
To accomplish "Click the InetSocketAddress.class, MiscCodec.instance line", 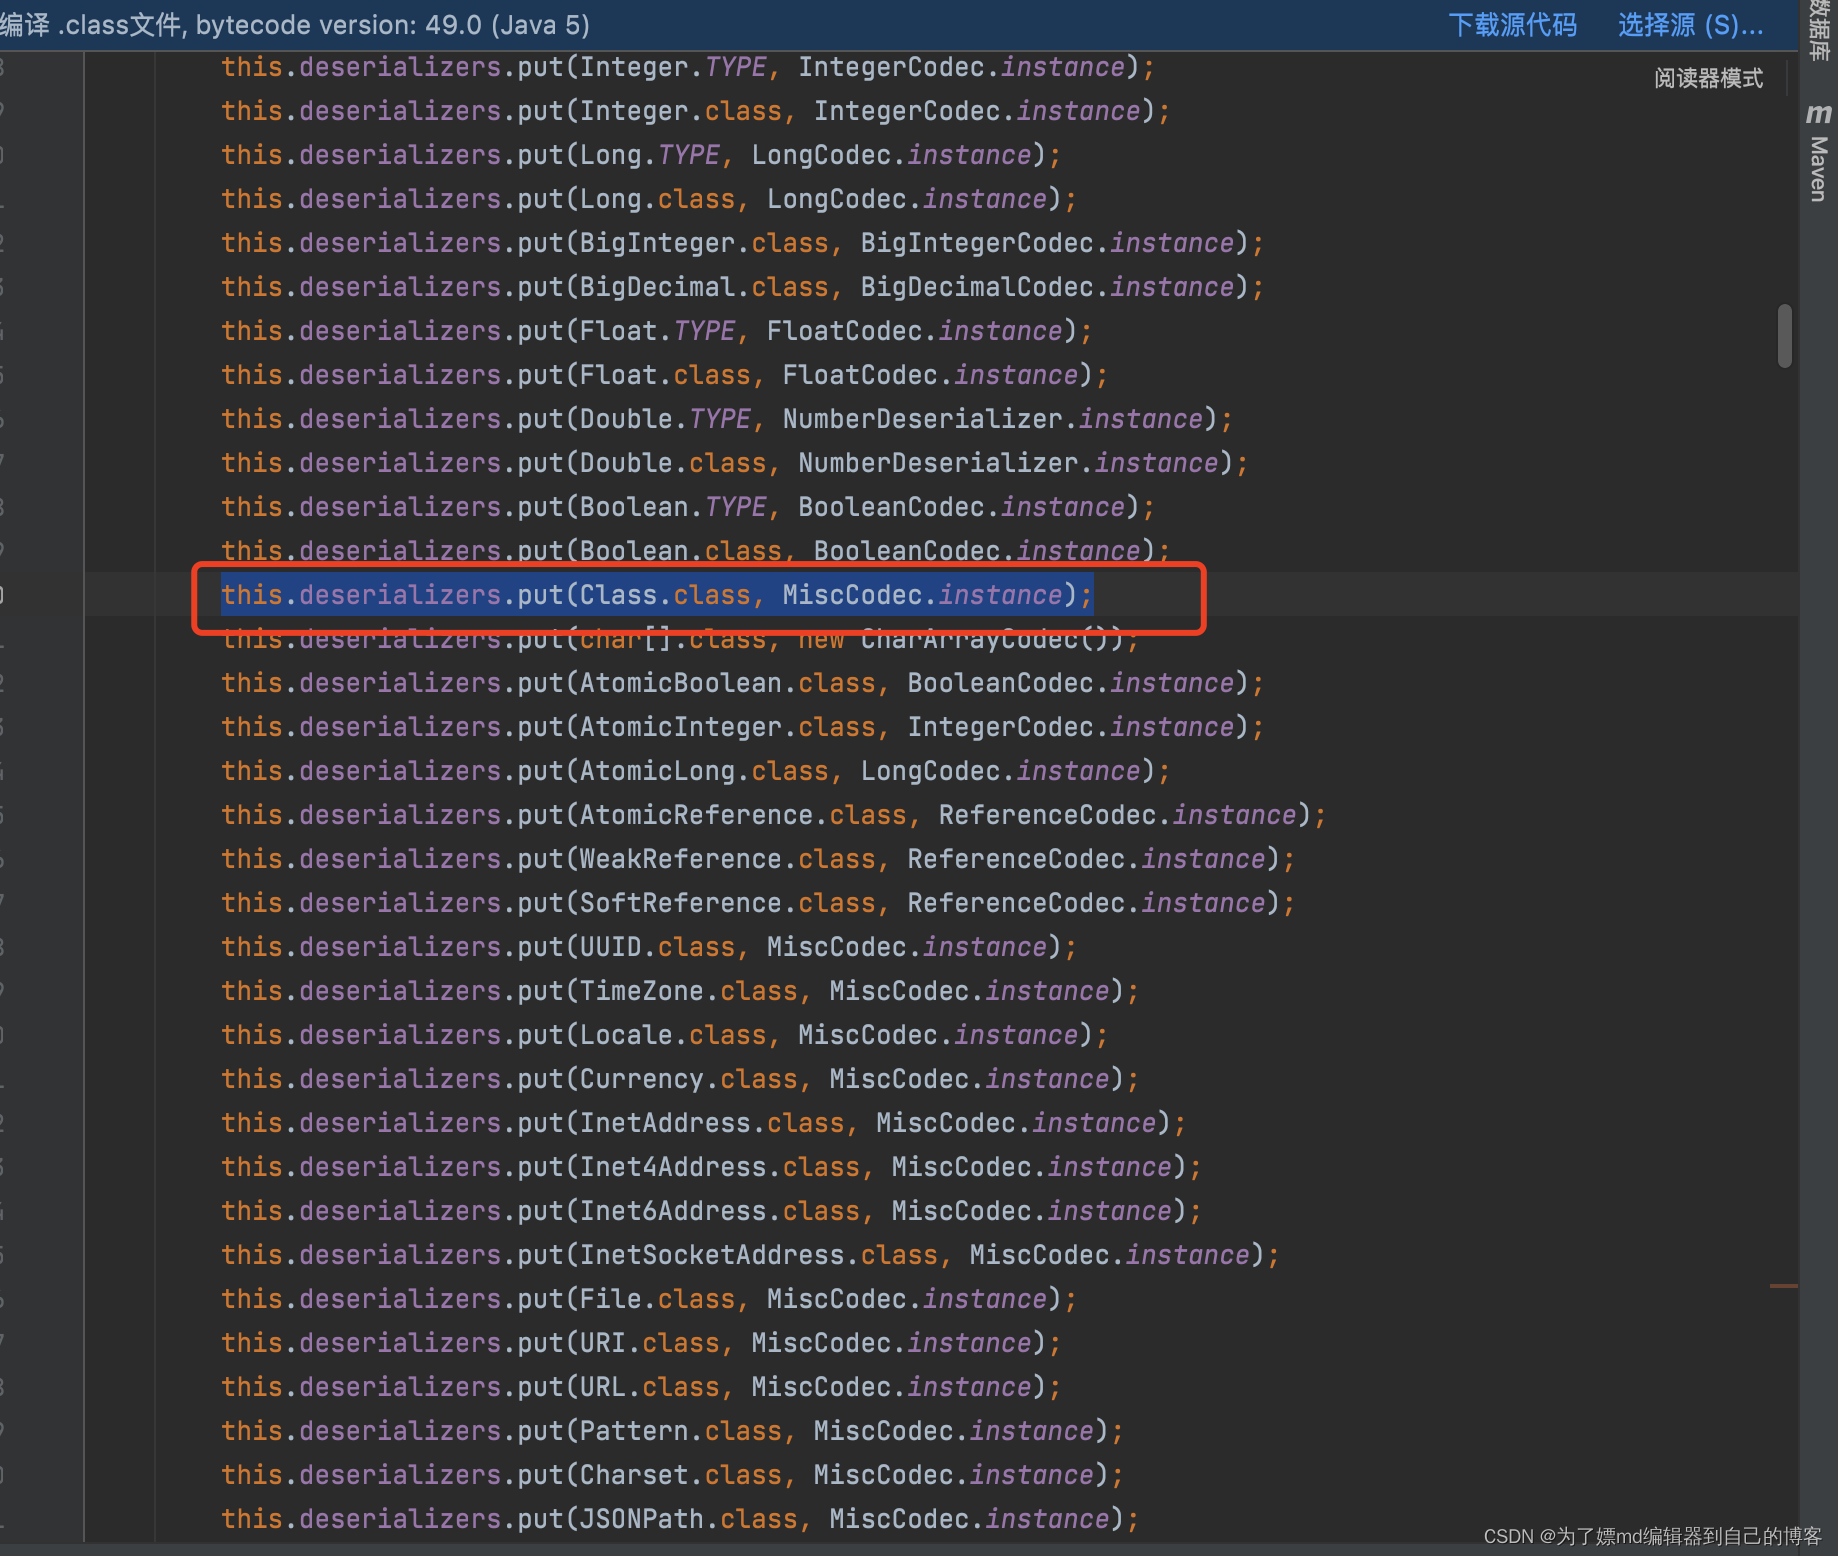I will [x=750, y=1255].
